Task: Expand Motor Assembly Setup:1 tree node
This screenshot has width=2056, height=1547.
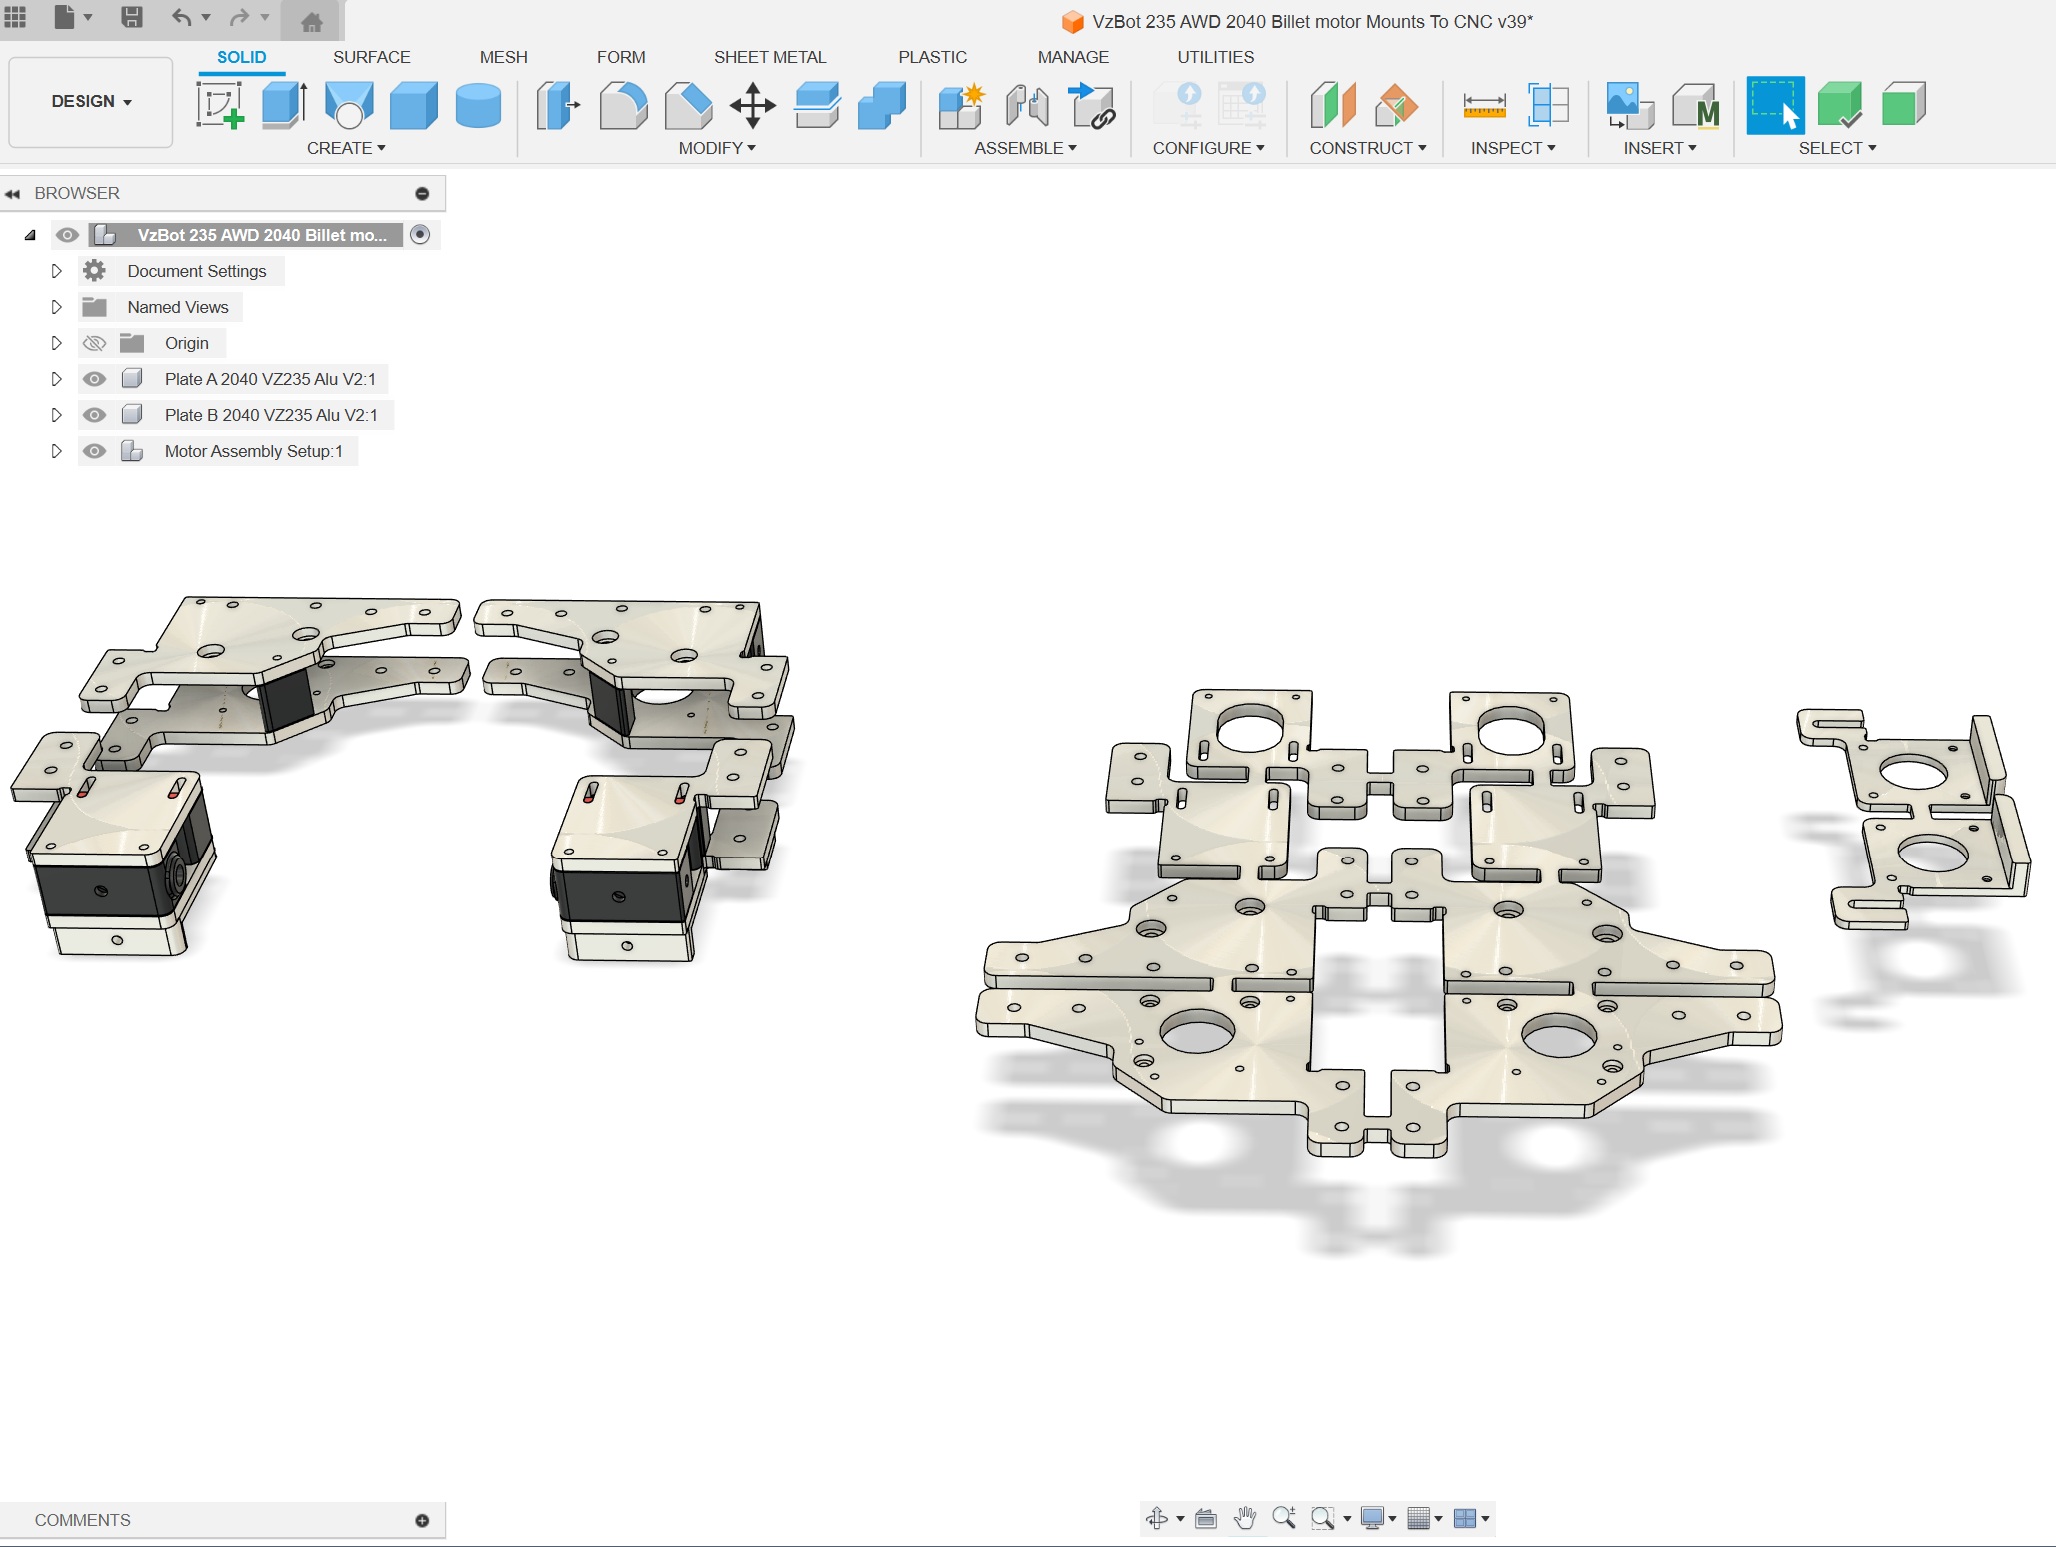Action: 56,451
